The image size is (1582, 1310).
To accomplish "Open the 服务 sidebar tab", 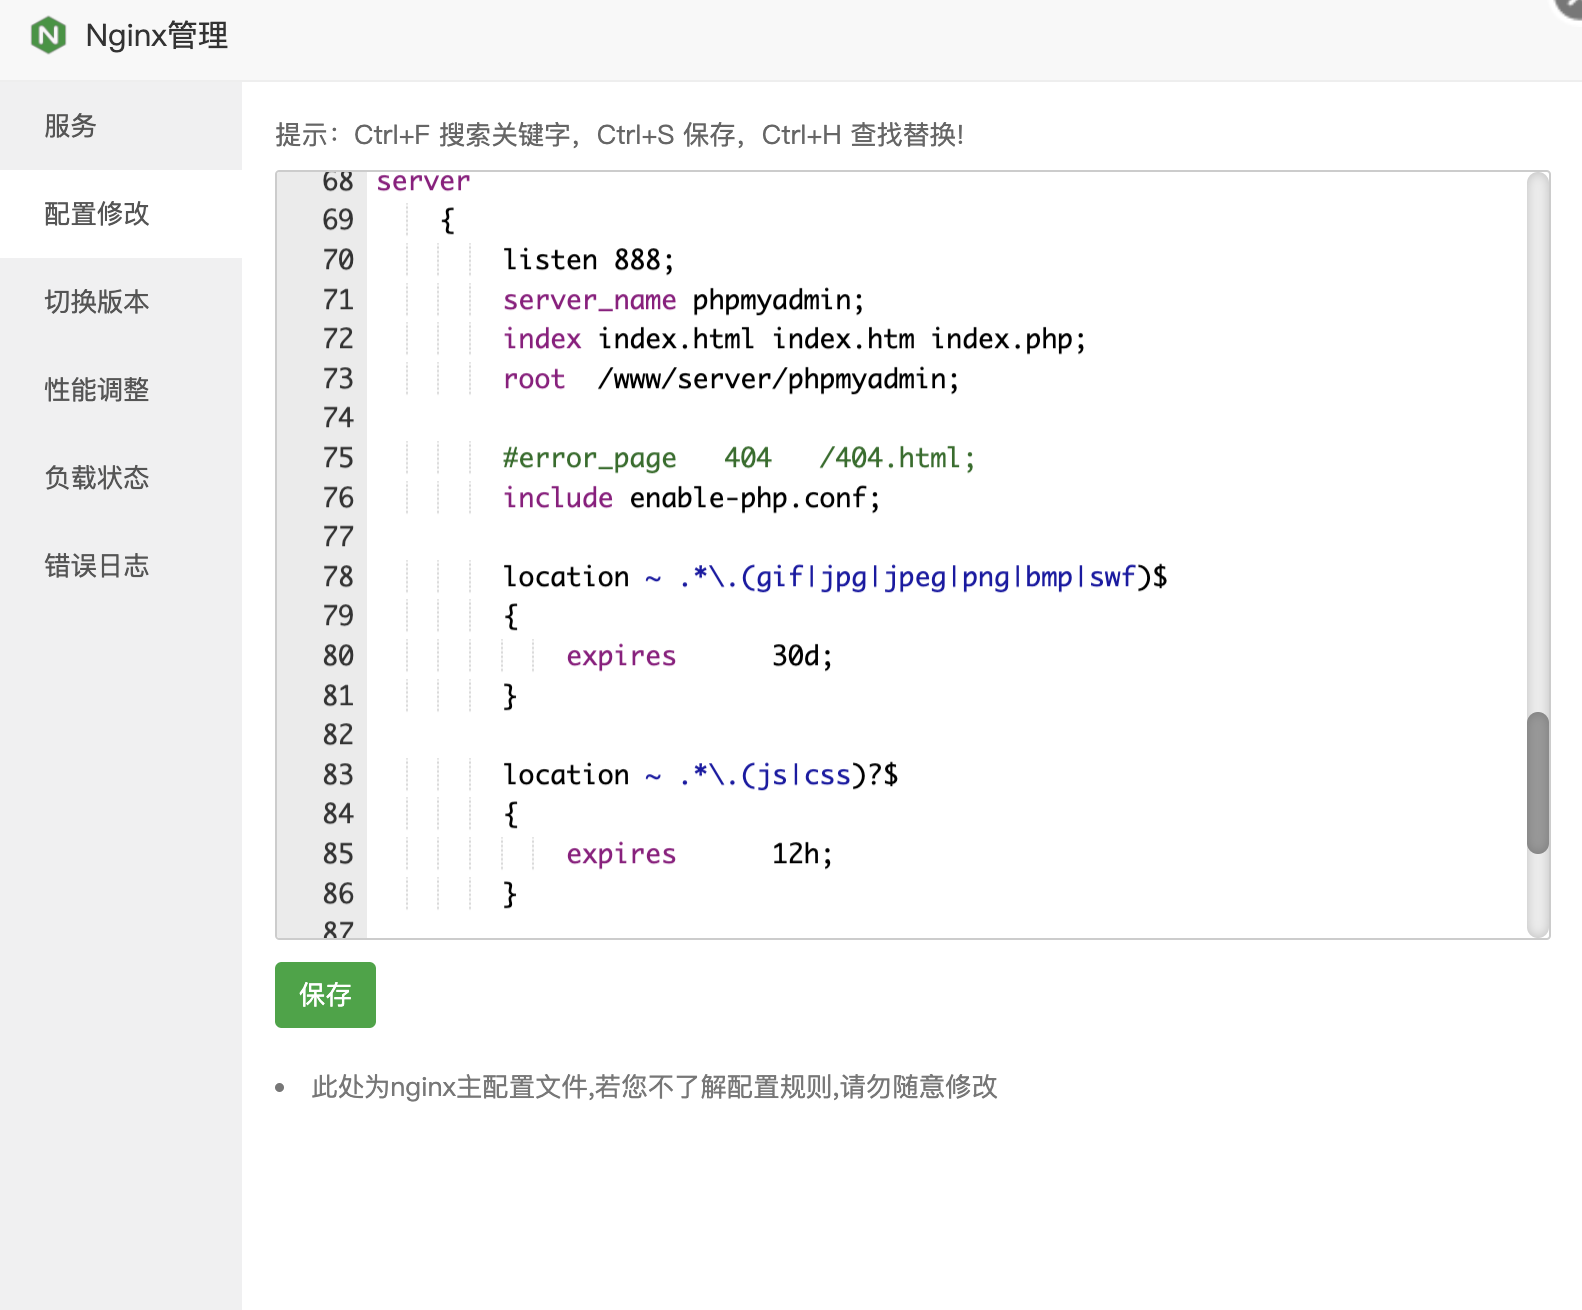I will pyautogui.click(x=120, y=126).
